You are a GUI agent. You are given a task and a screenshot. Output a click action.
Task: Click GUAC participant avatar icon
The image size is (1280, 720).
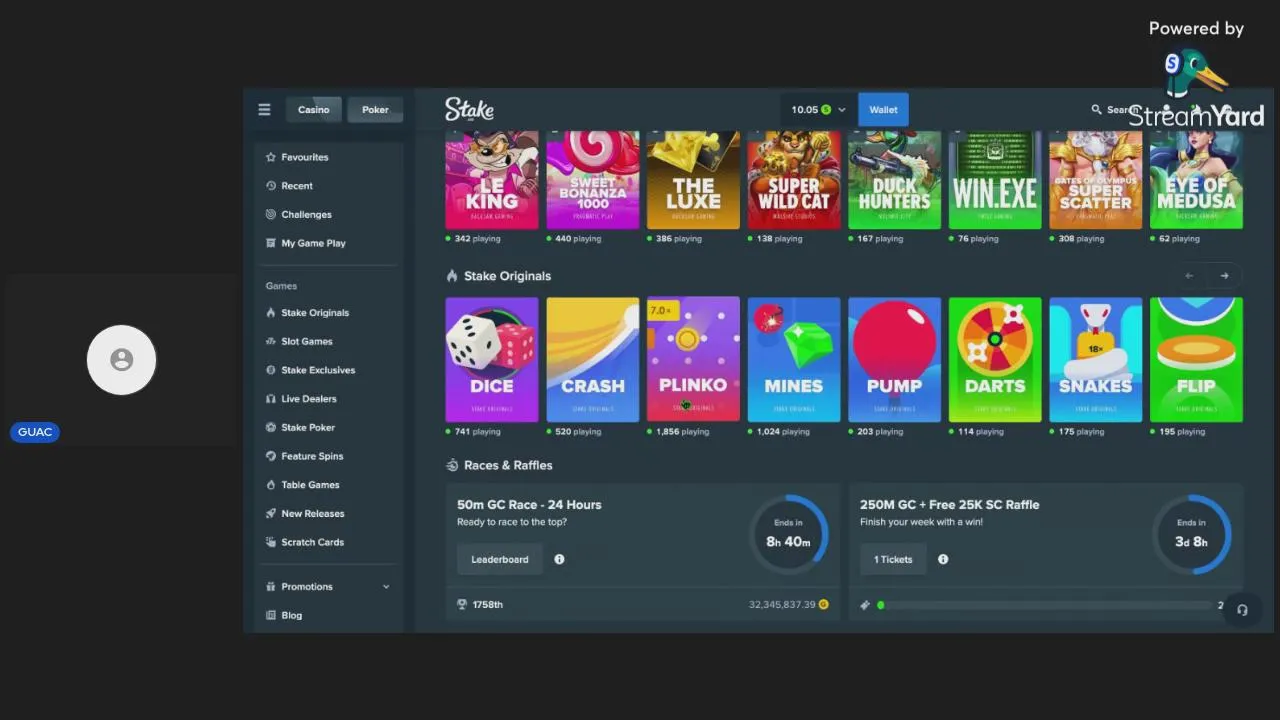[x=122, y=360]
